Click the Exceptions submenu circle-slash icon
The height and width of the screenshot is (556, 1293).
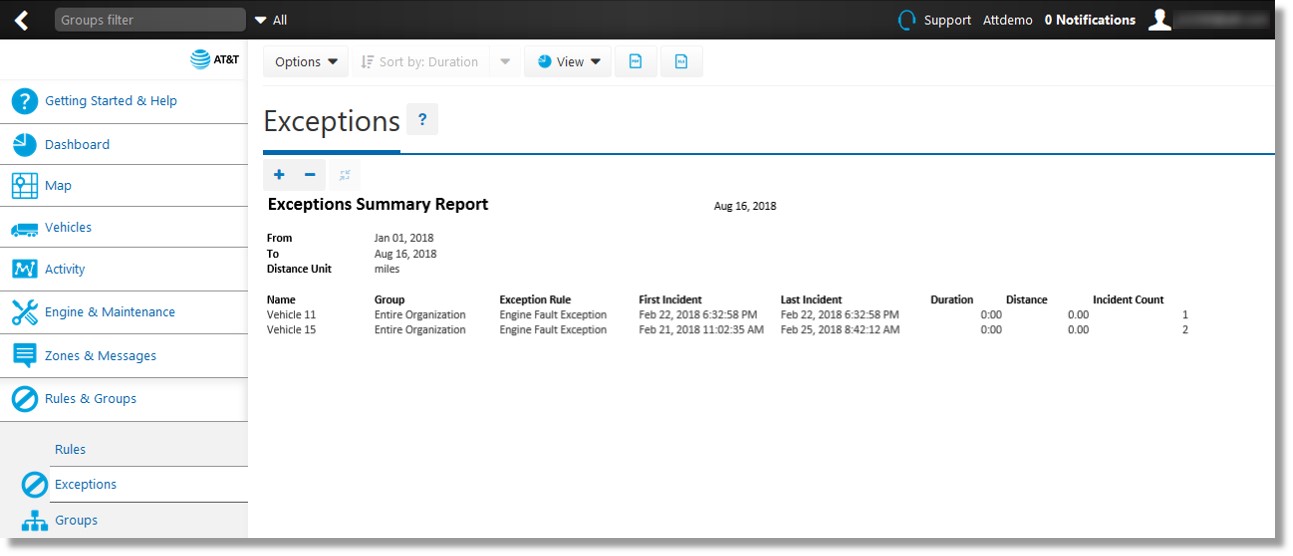tap(35, 485)
